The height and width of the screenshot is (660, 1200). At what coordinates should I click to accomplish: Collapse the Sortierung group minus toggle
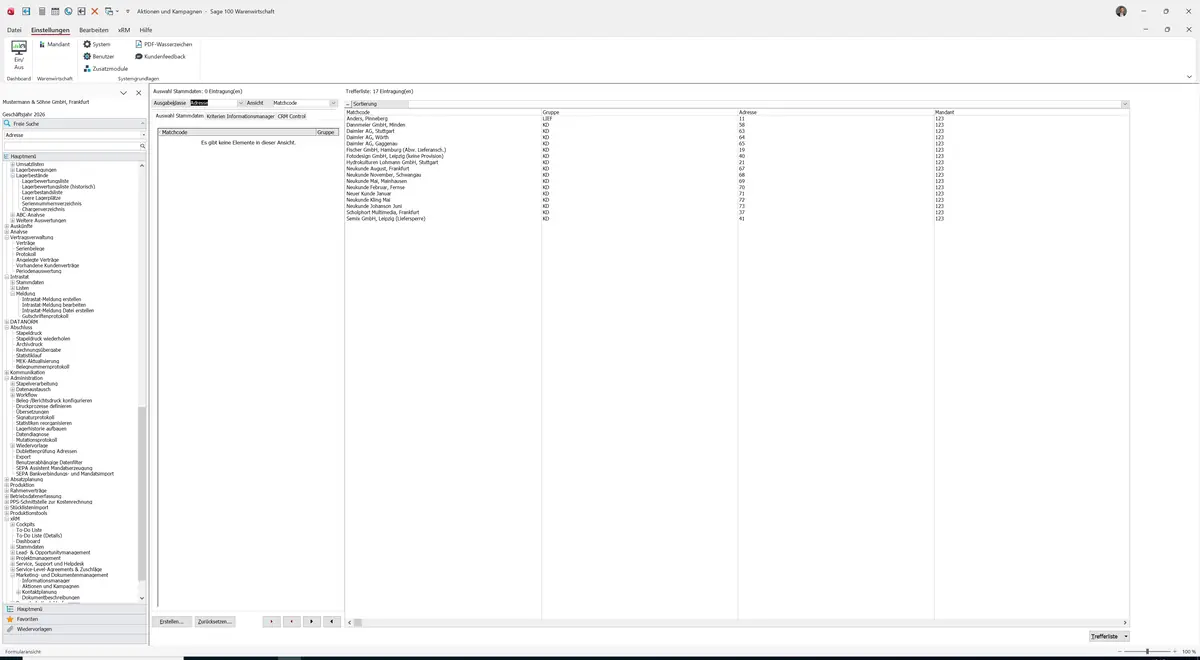click(348, 104)
